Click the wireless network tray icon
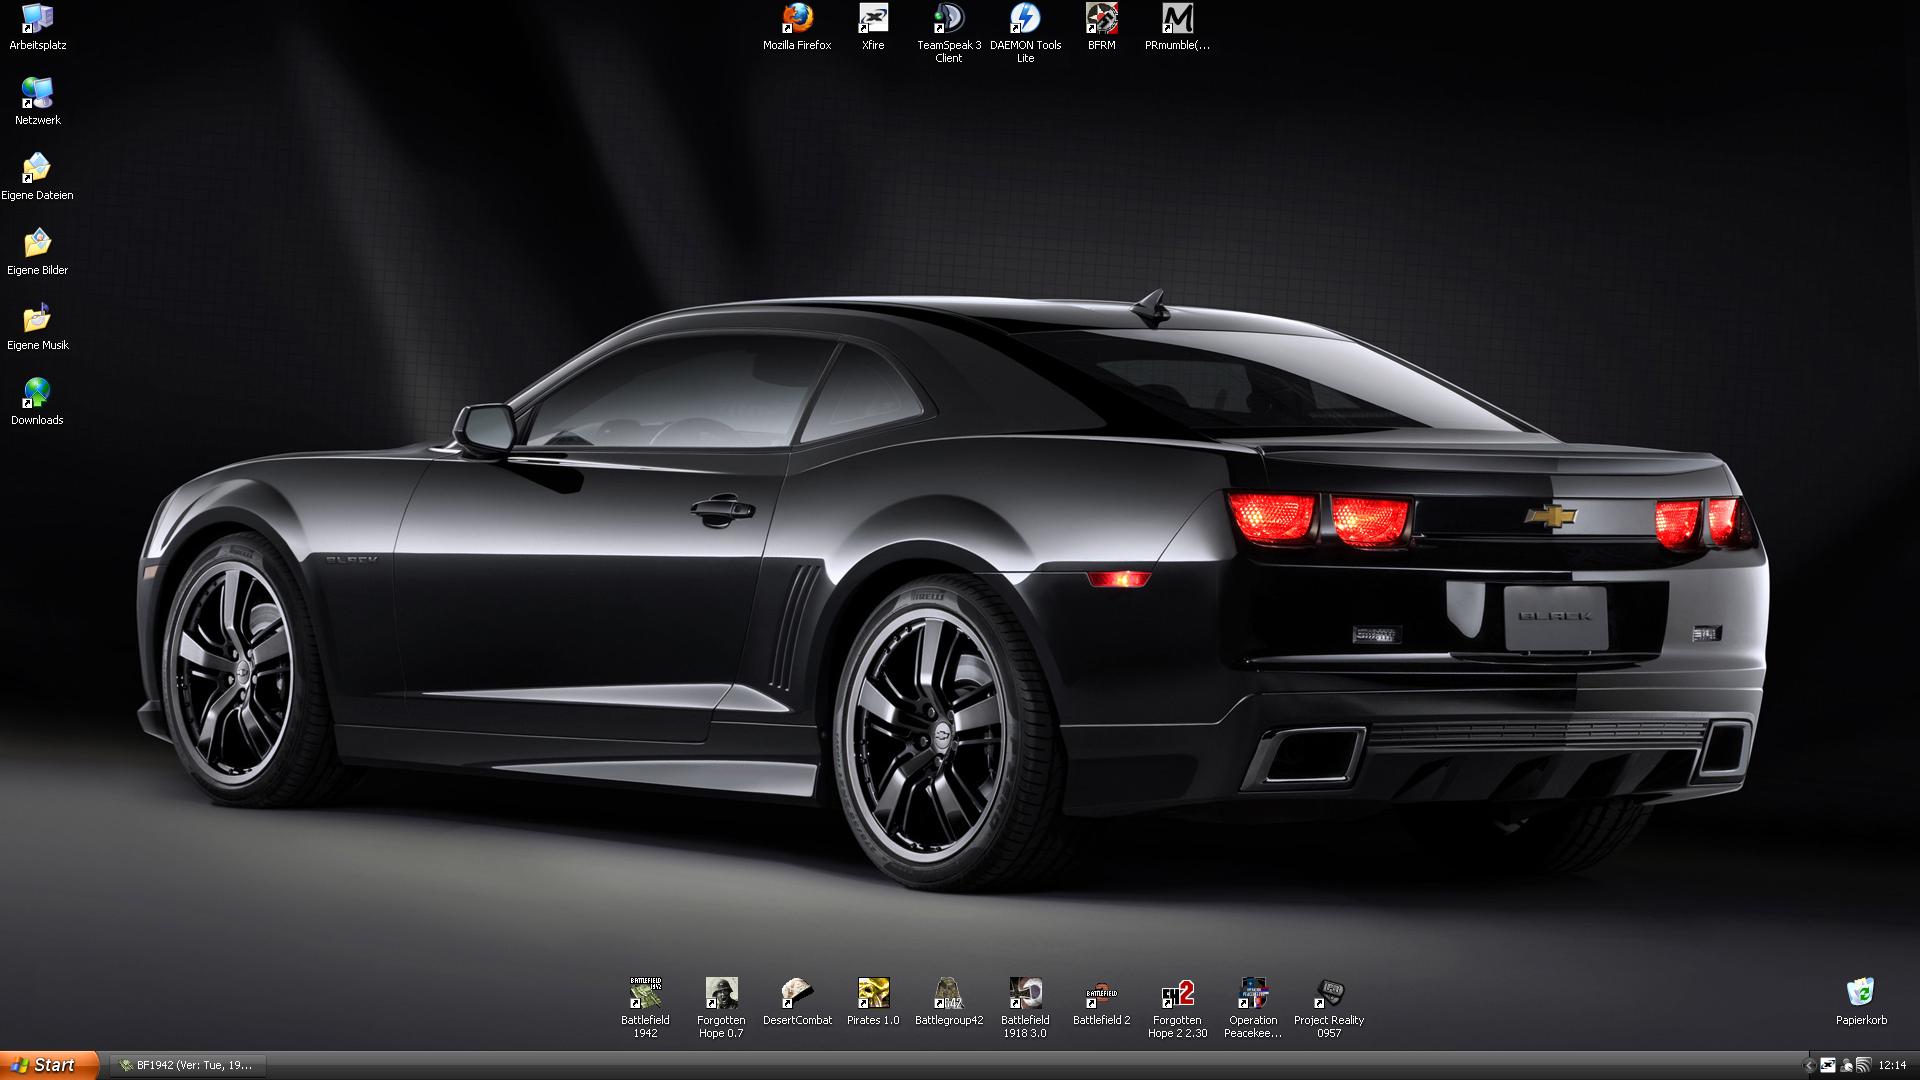1920x1080 pixels. click(x=1863, y=1066)
